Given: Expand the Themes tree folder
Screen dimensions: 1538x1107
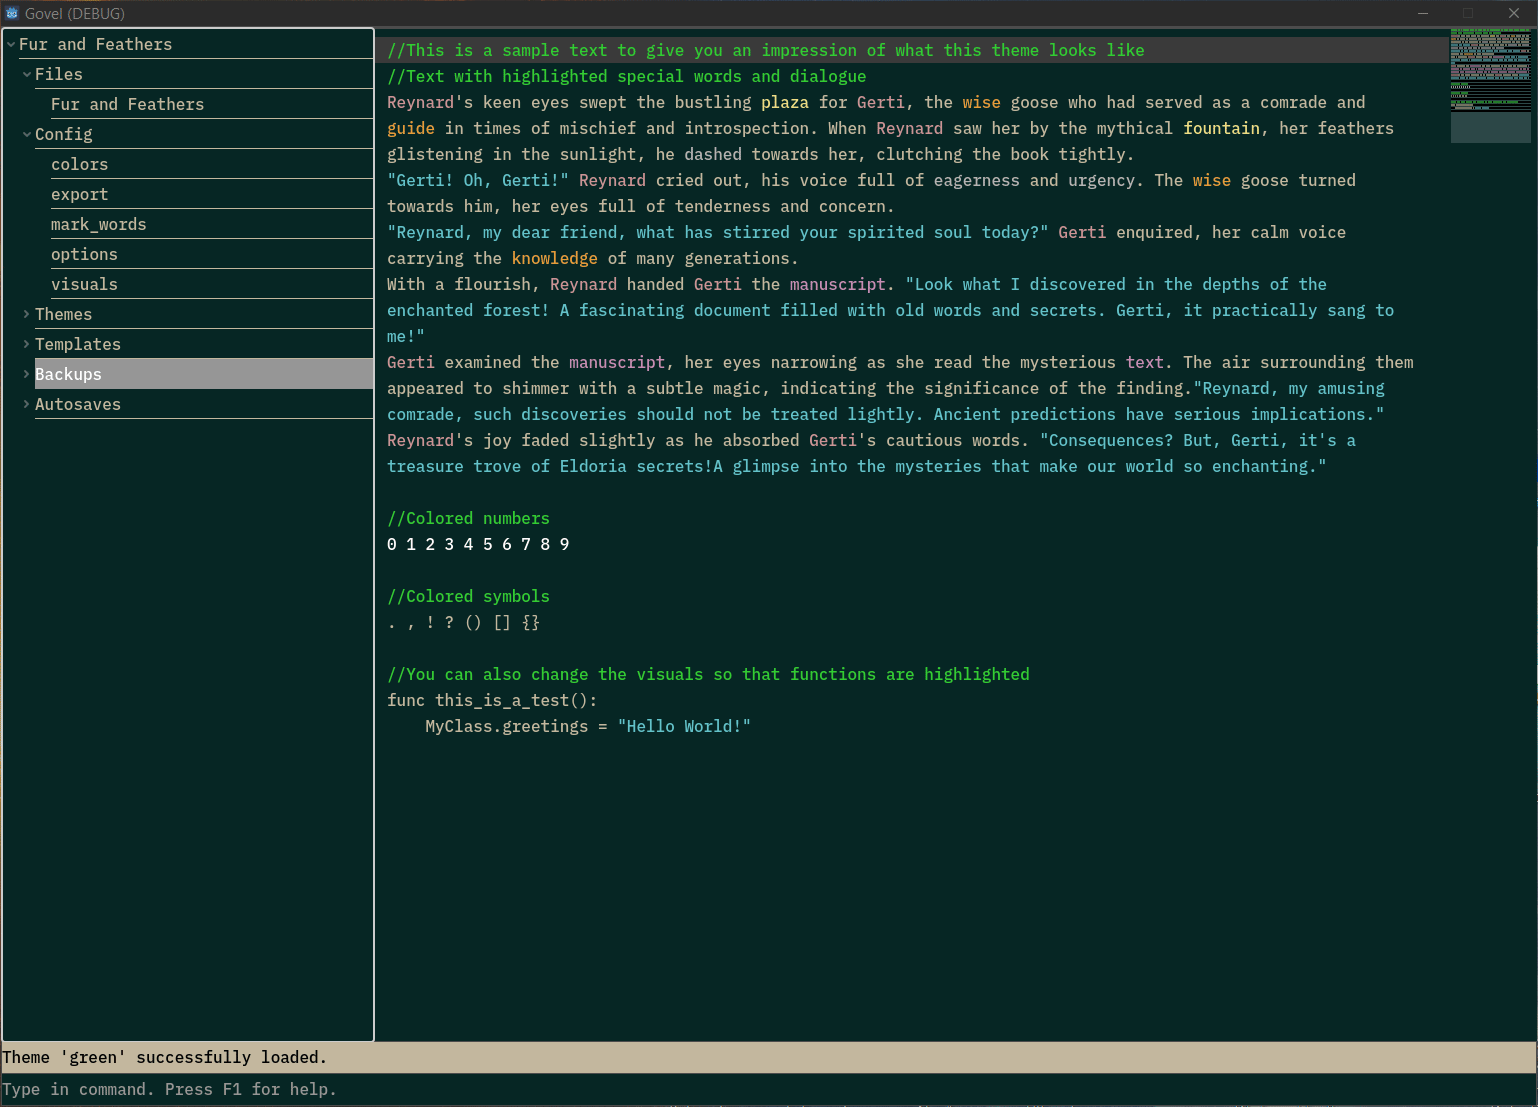Looking at the screenshot, I should point(27,314).
